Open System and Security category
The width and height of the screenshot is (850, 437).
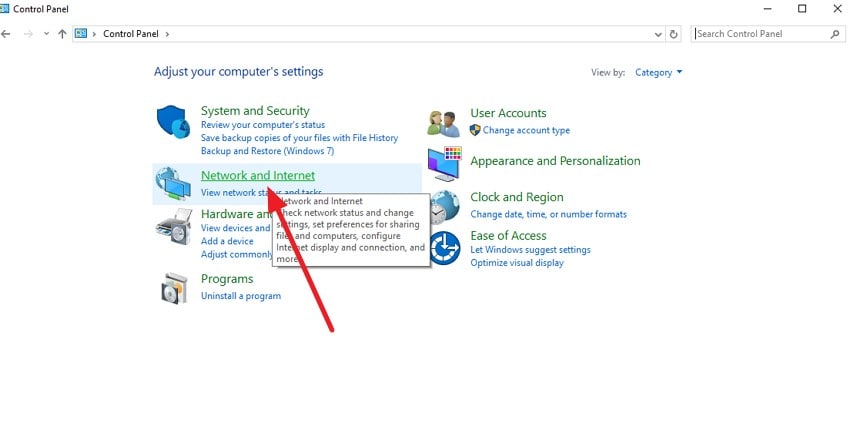tap(255, 111)
